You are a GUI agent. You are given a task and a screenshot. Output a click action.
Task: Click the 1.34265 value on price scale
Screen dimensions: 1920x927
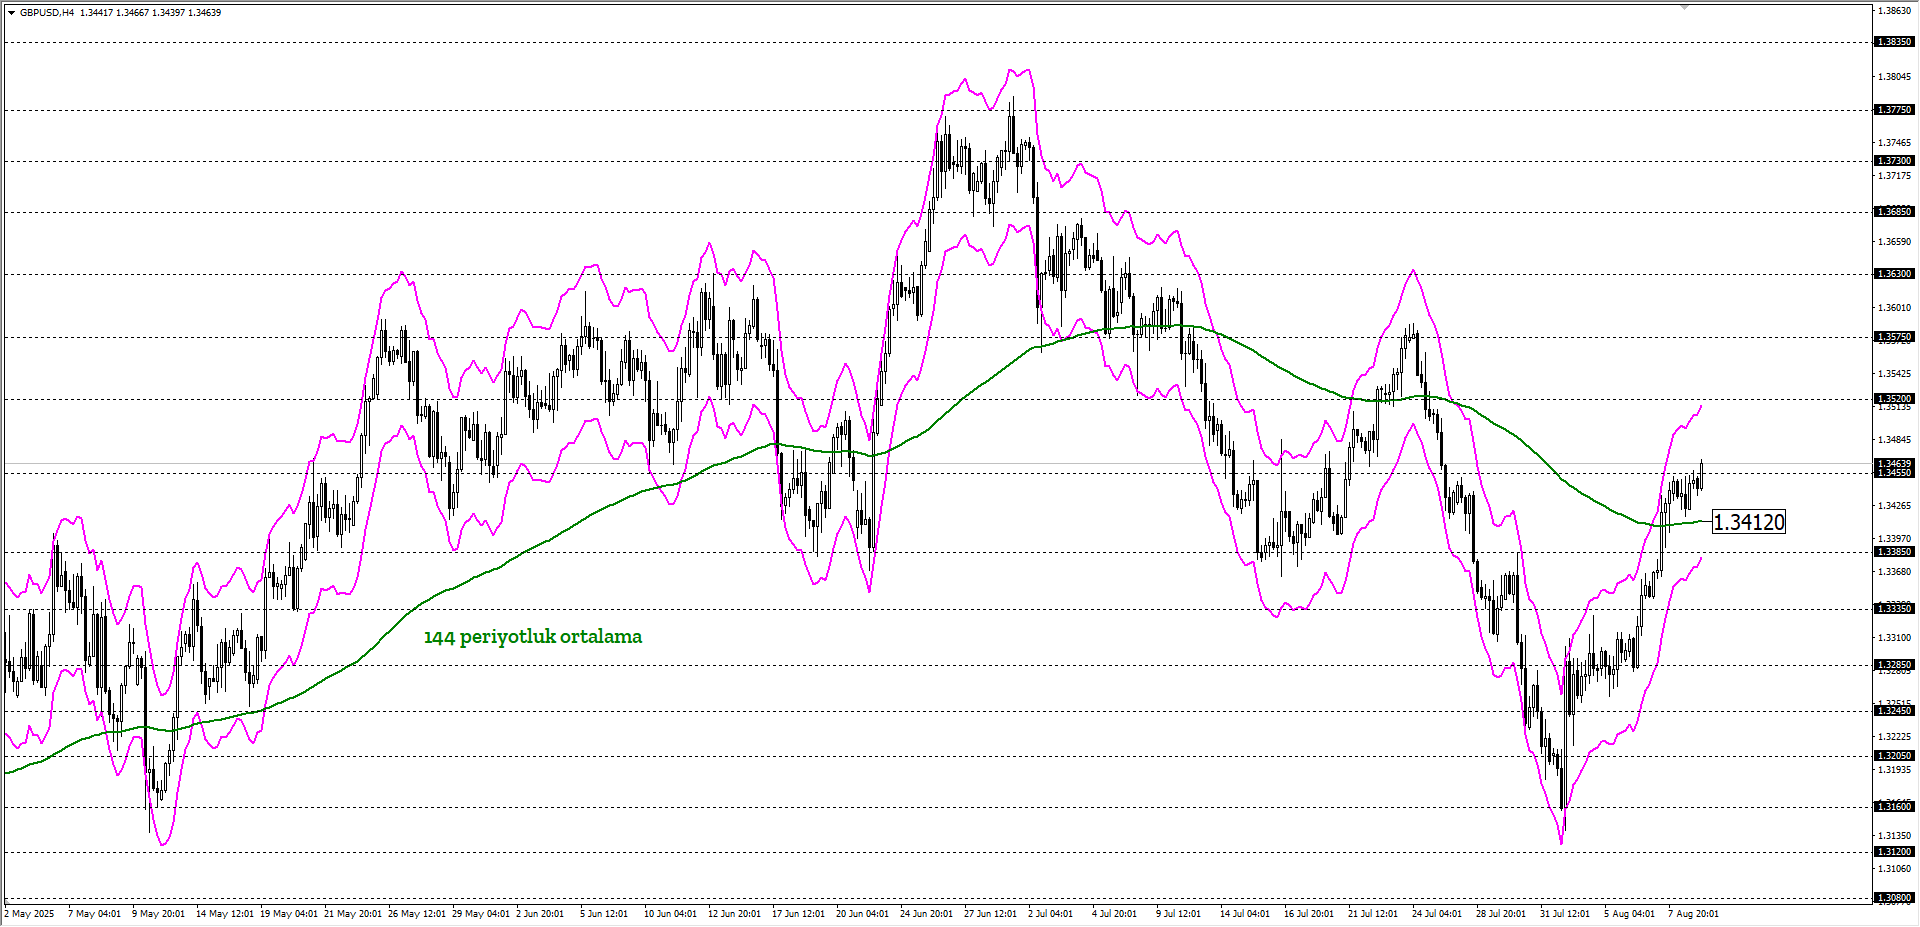(x=1895, y=506)
